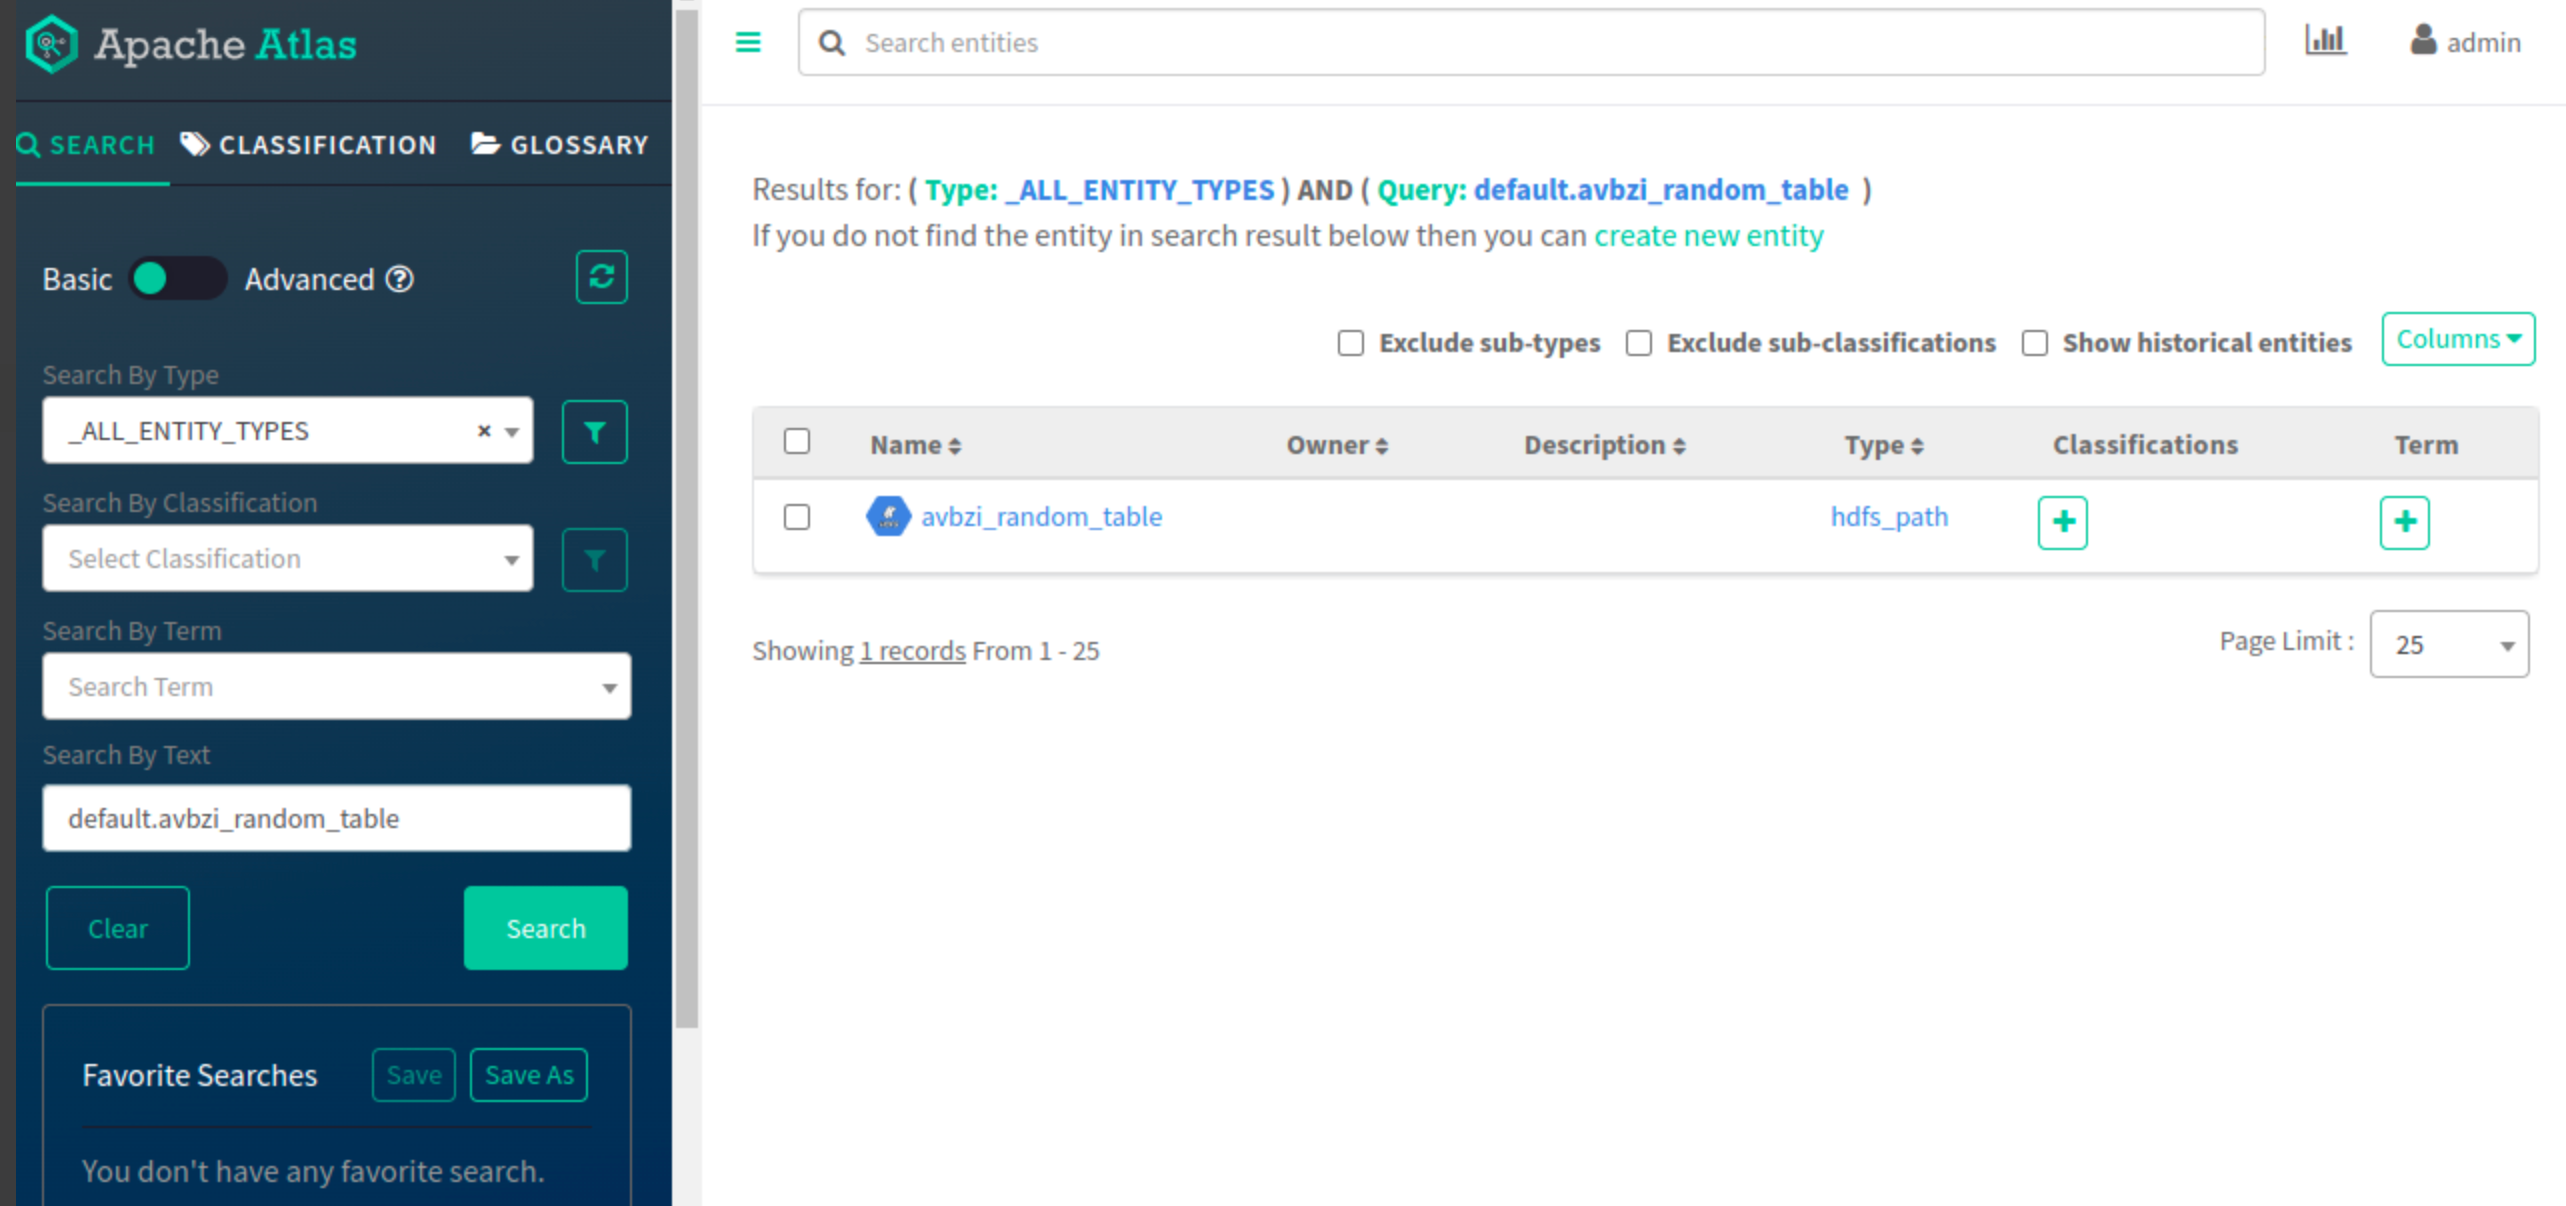Select the avbzi_random_table row checkbox
The width and height of the screenshot is (2566, 1206).
tap(796, 517)
